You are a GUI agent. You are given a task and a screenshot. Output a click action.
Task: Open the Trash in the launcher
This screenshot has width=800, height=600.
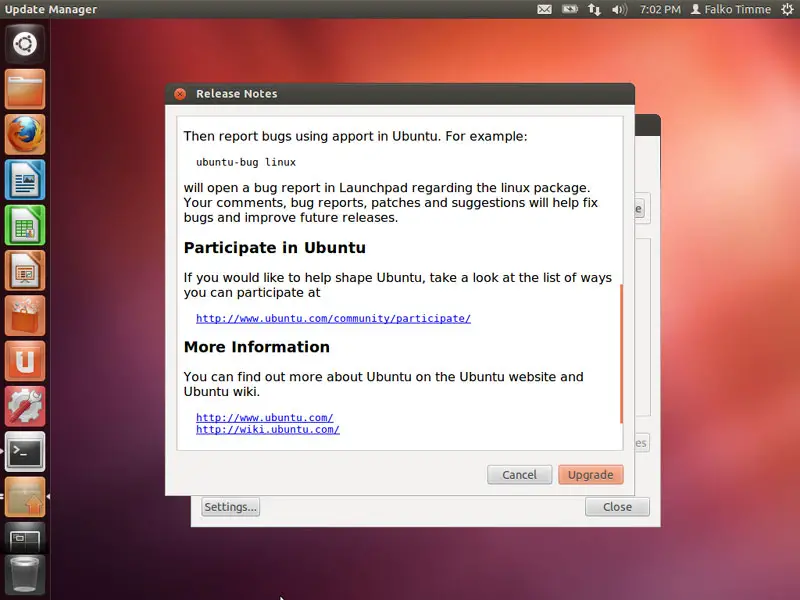coord(25,576)
